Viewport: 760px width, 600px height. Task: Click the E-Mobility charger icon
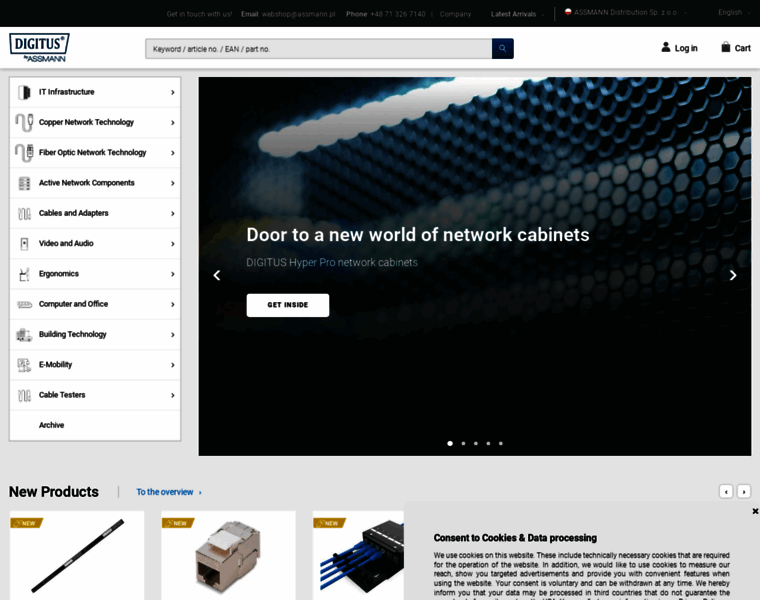click(24, 365)
